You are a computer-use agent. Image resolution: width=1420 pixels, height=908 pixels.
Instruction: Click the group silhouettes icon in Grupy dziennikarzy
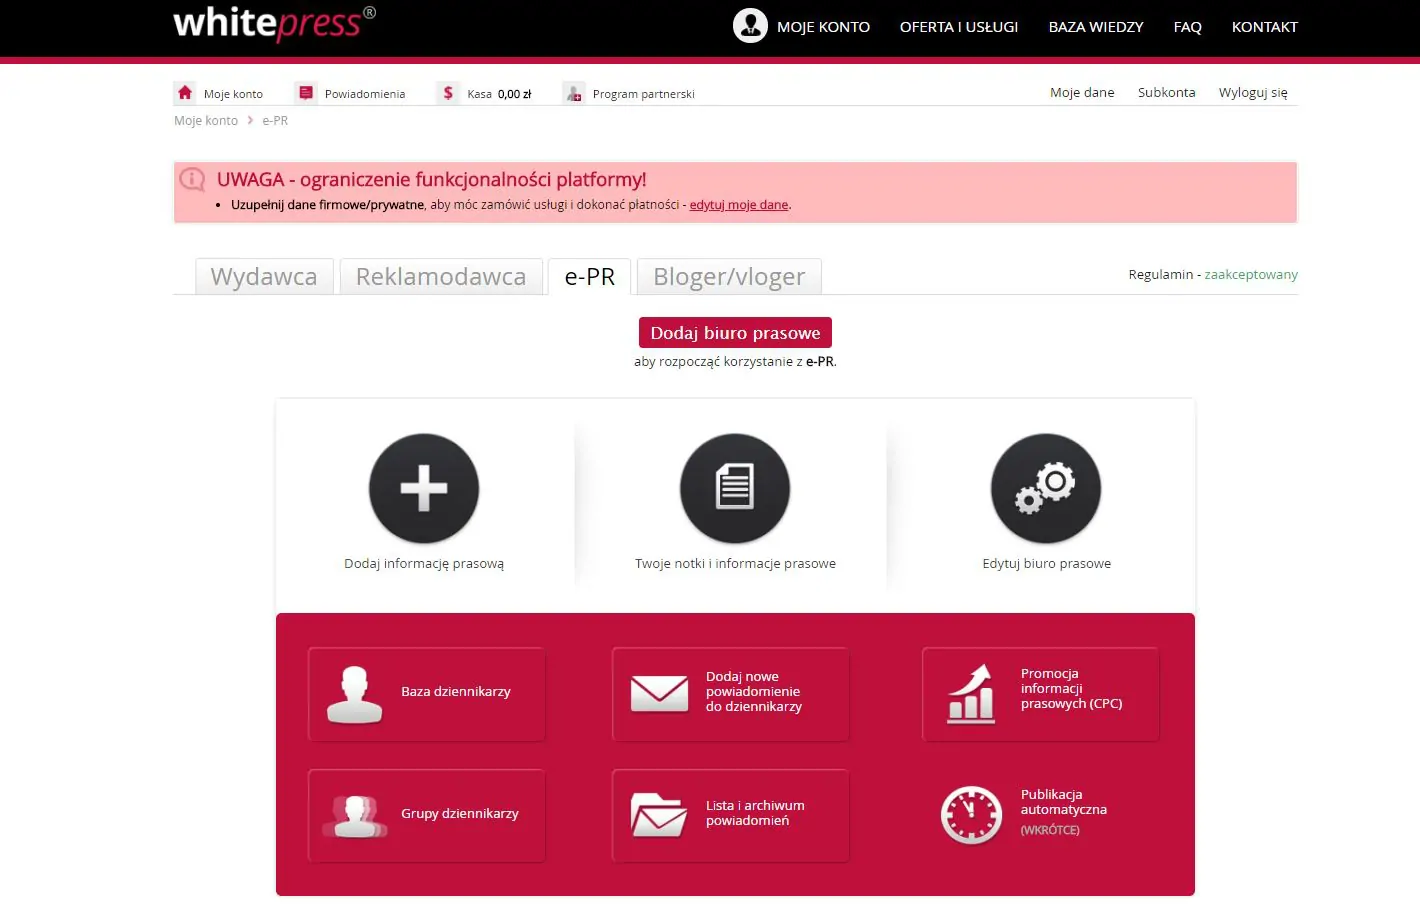coord(355,816)
